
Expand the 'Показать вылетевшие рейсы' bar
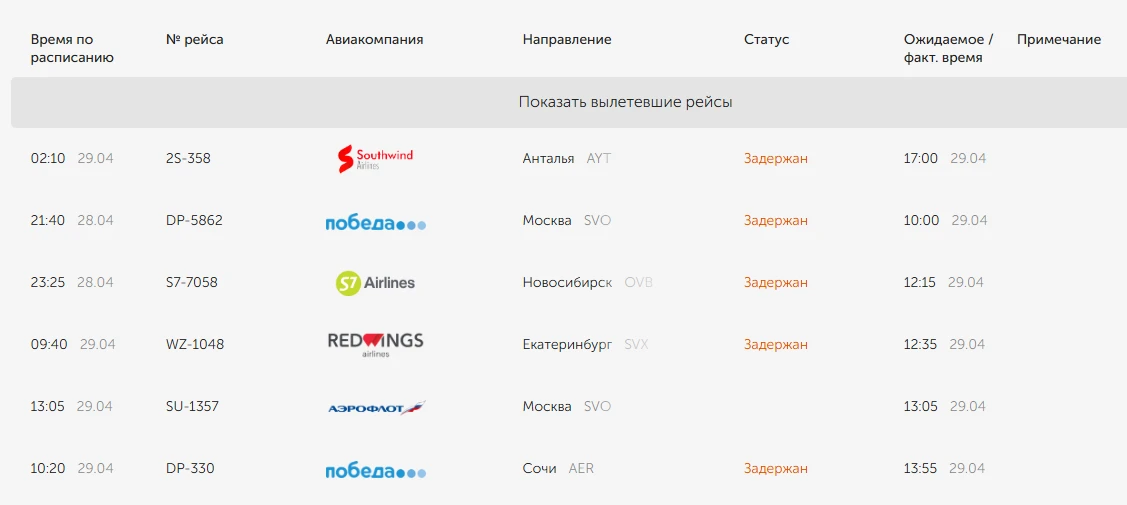pyautogui.click(x=625, y=102)
